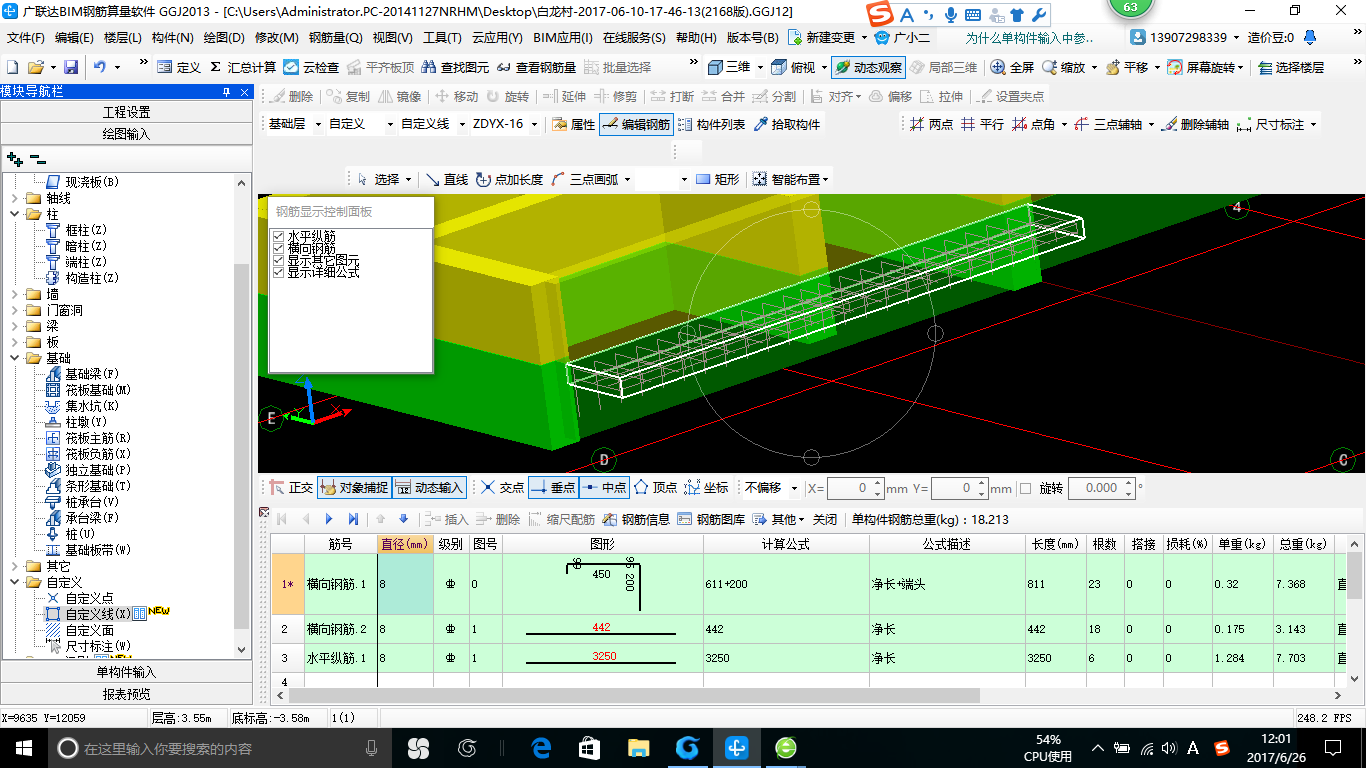Toggle 编辑钢筋 edit rebar button
The image size is (1366, 768).
coord(636,125)
